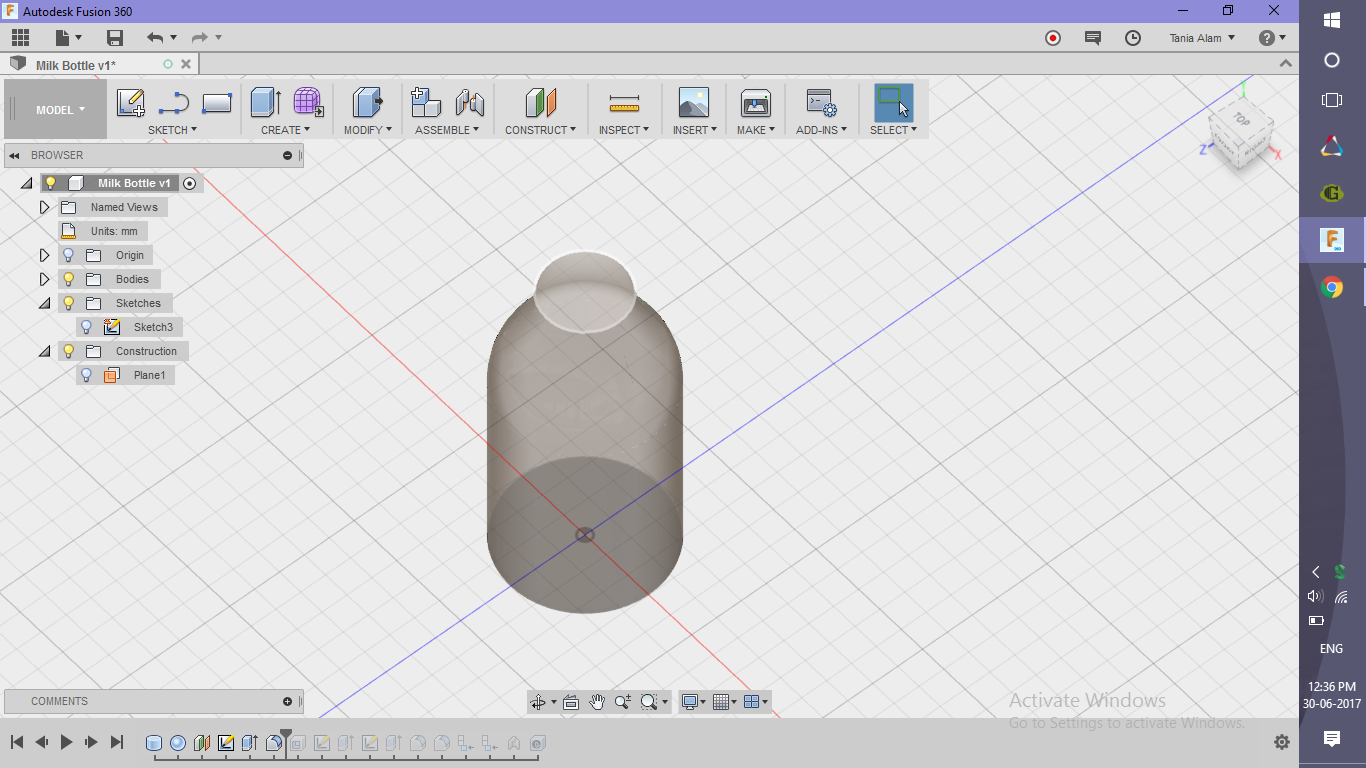Screen dimensions: 1366x768
Task: Play the timeline
Action: click(66, 742)
